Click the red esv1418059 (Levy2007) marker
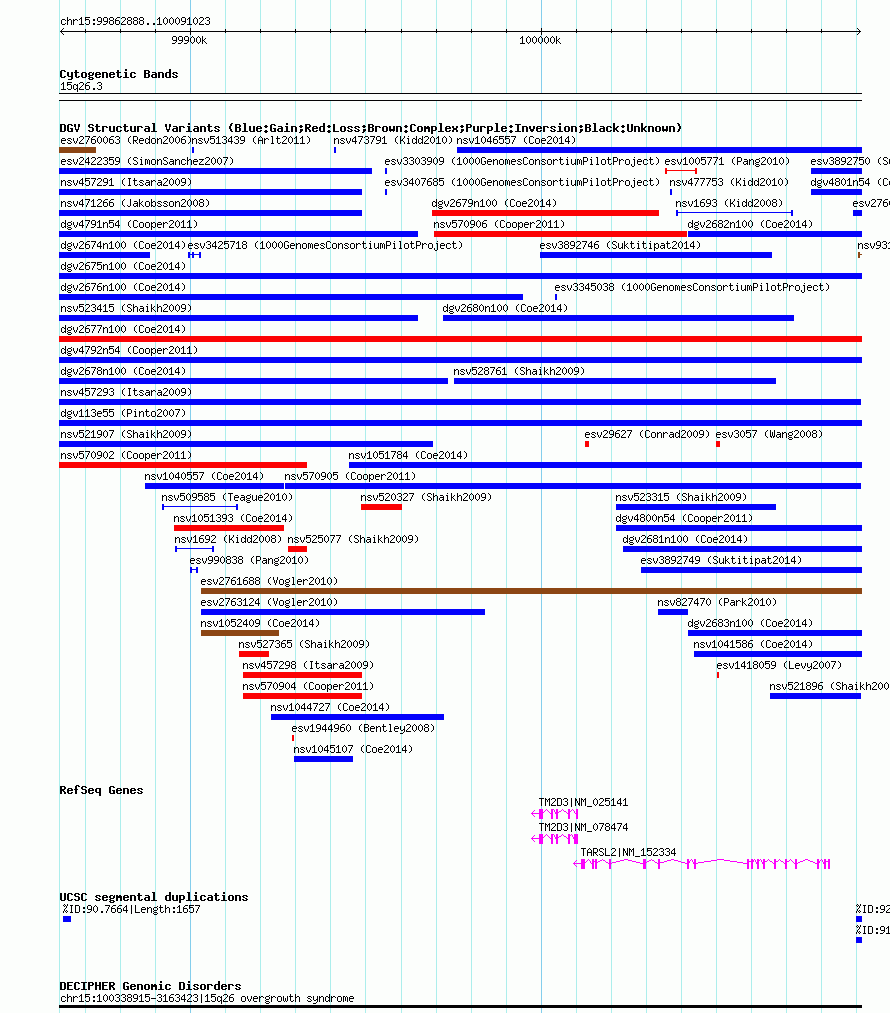This screenshot has width=890, height=1013. [x=718, y=675]
